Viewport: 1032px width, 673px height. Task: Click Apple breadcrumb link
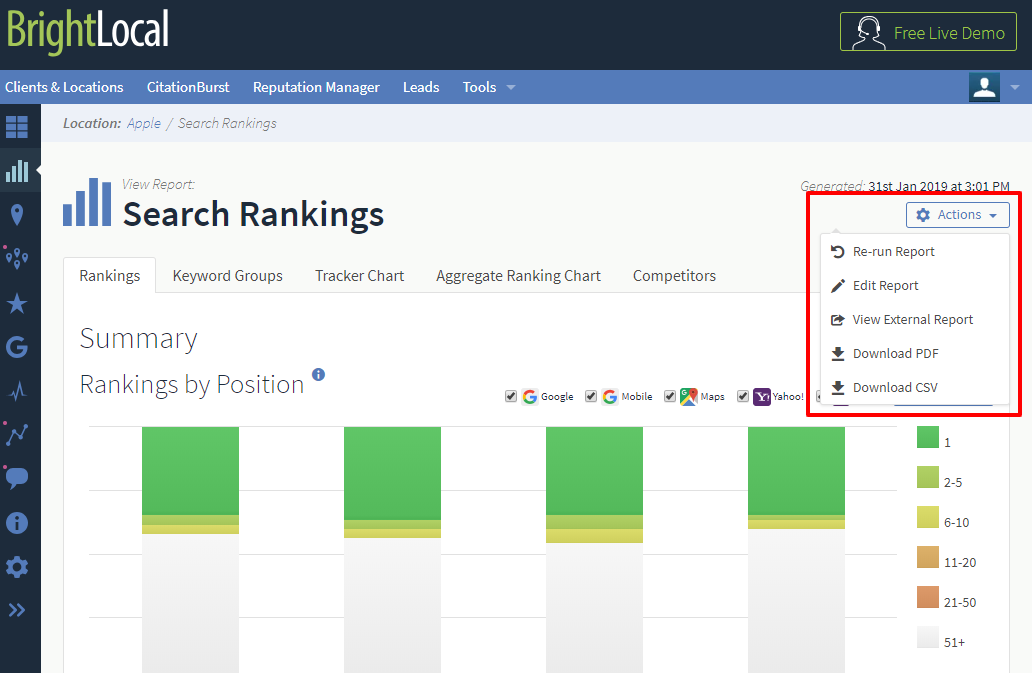[144, 123]
